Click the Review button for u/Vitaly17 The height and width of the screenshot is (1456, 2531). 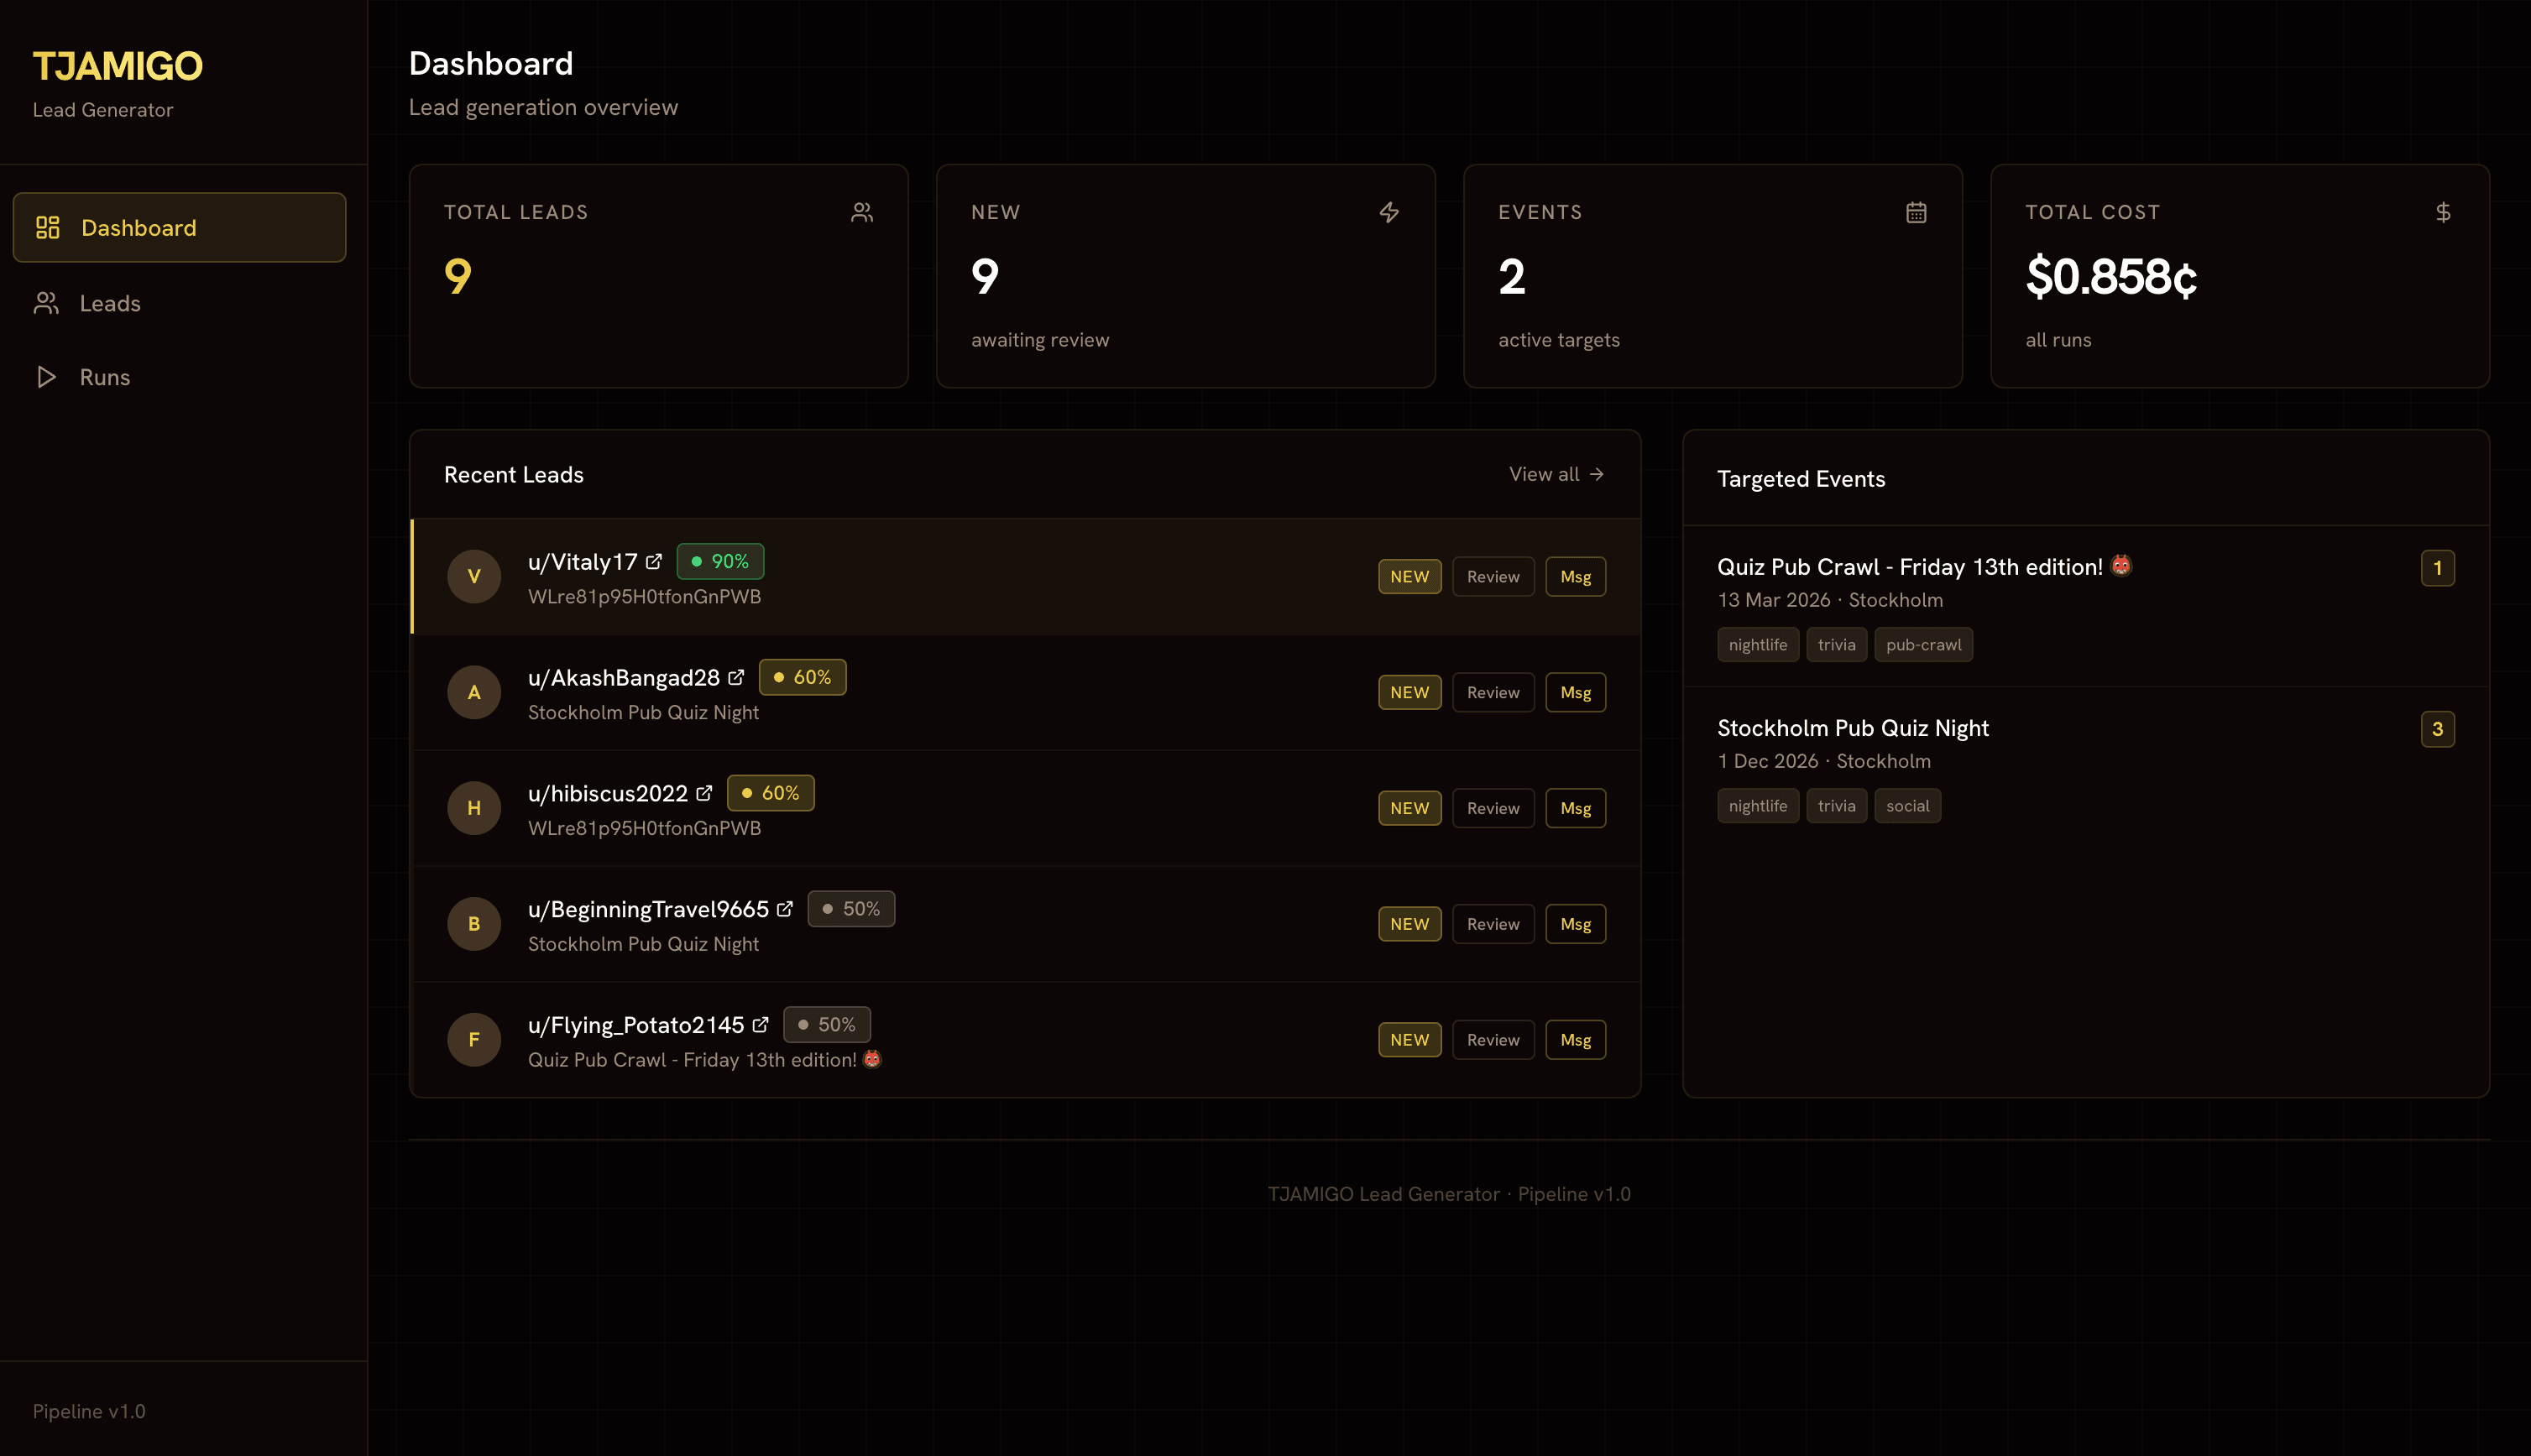pos(1493,576)
